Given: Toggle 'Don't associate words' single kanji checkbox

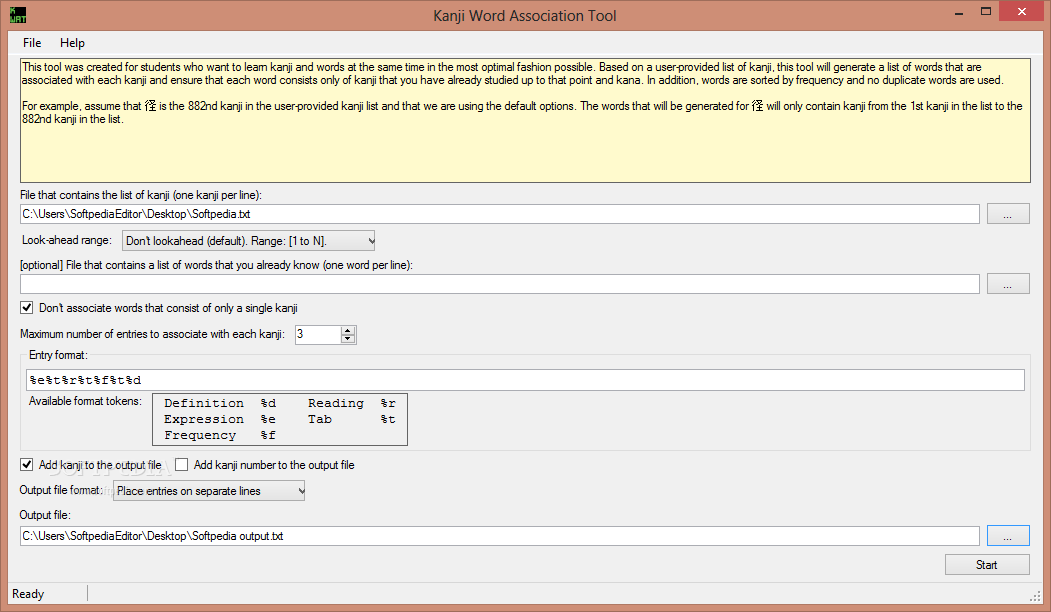Looking at the screenshot, I should 27,308.
